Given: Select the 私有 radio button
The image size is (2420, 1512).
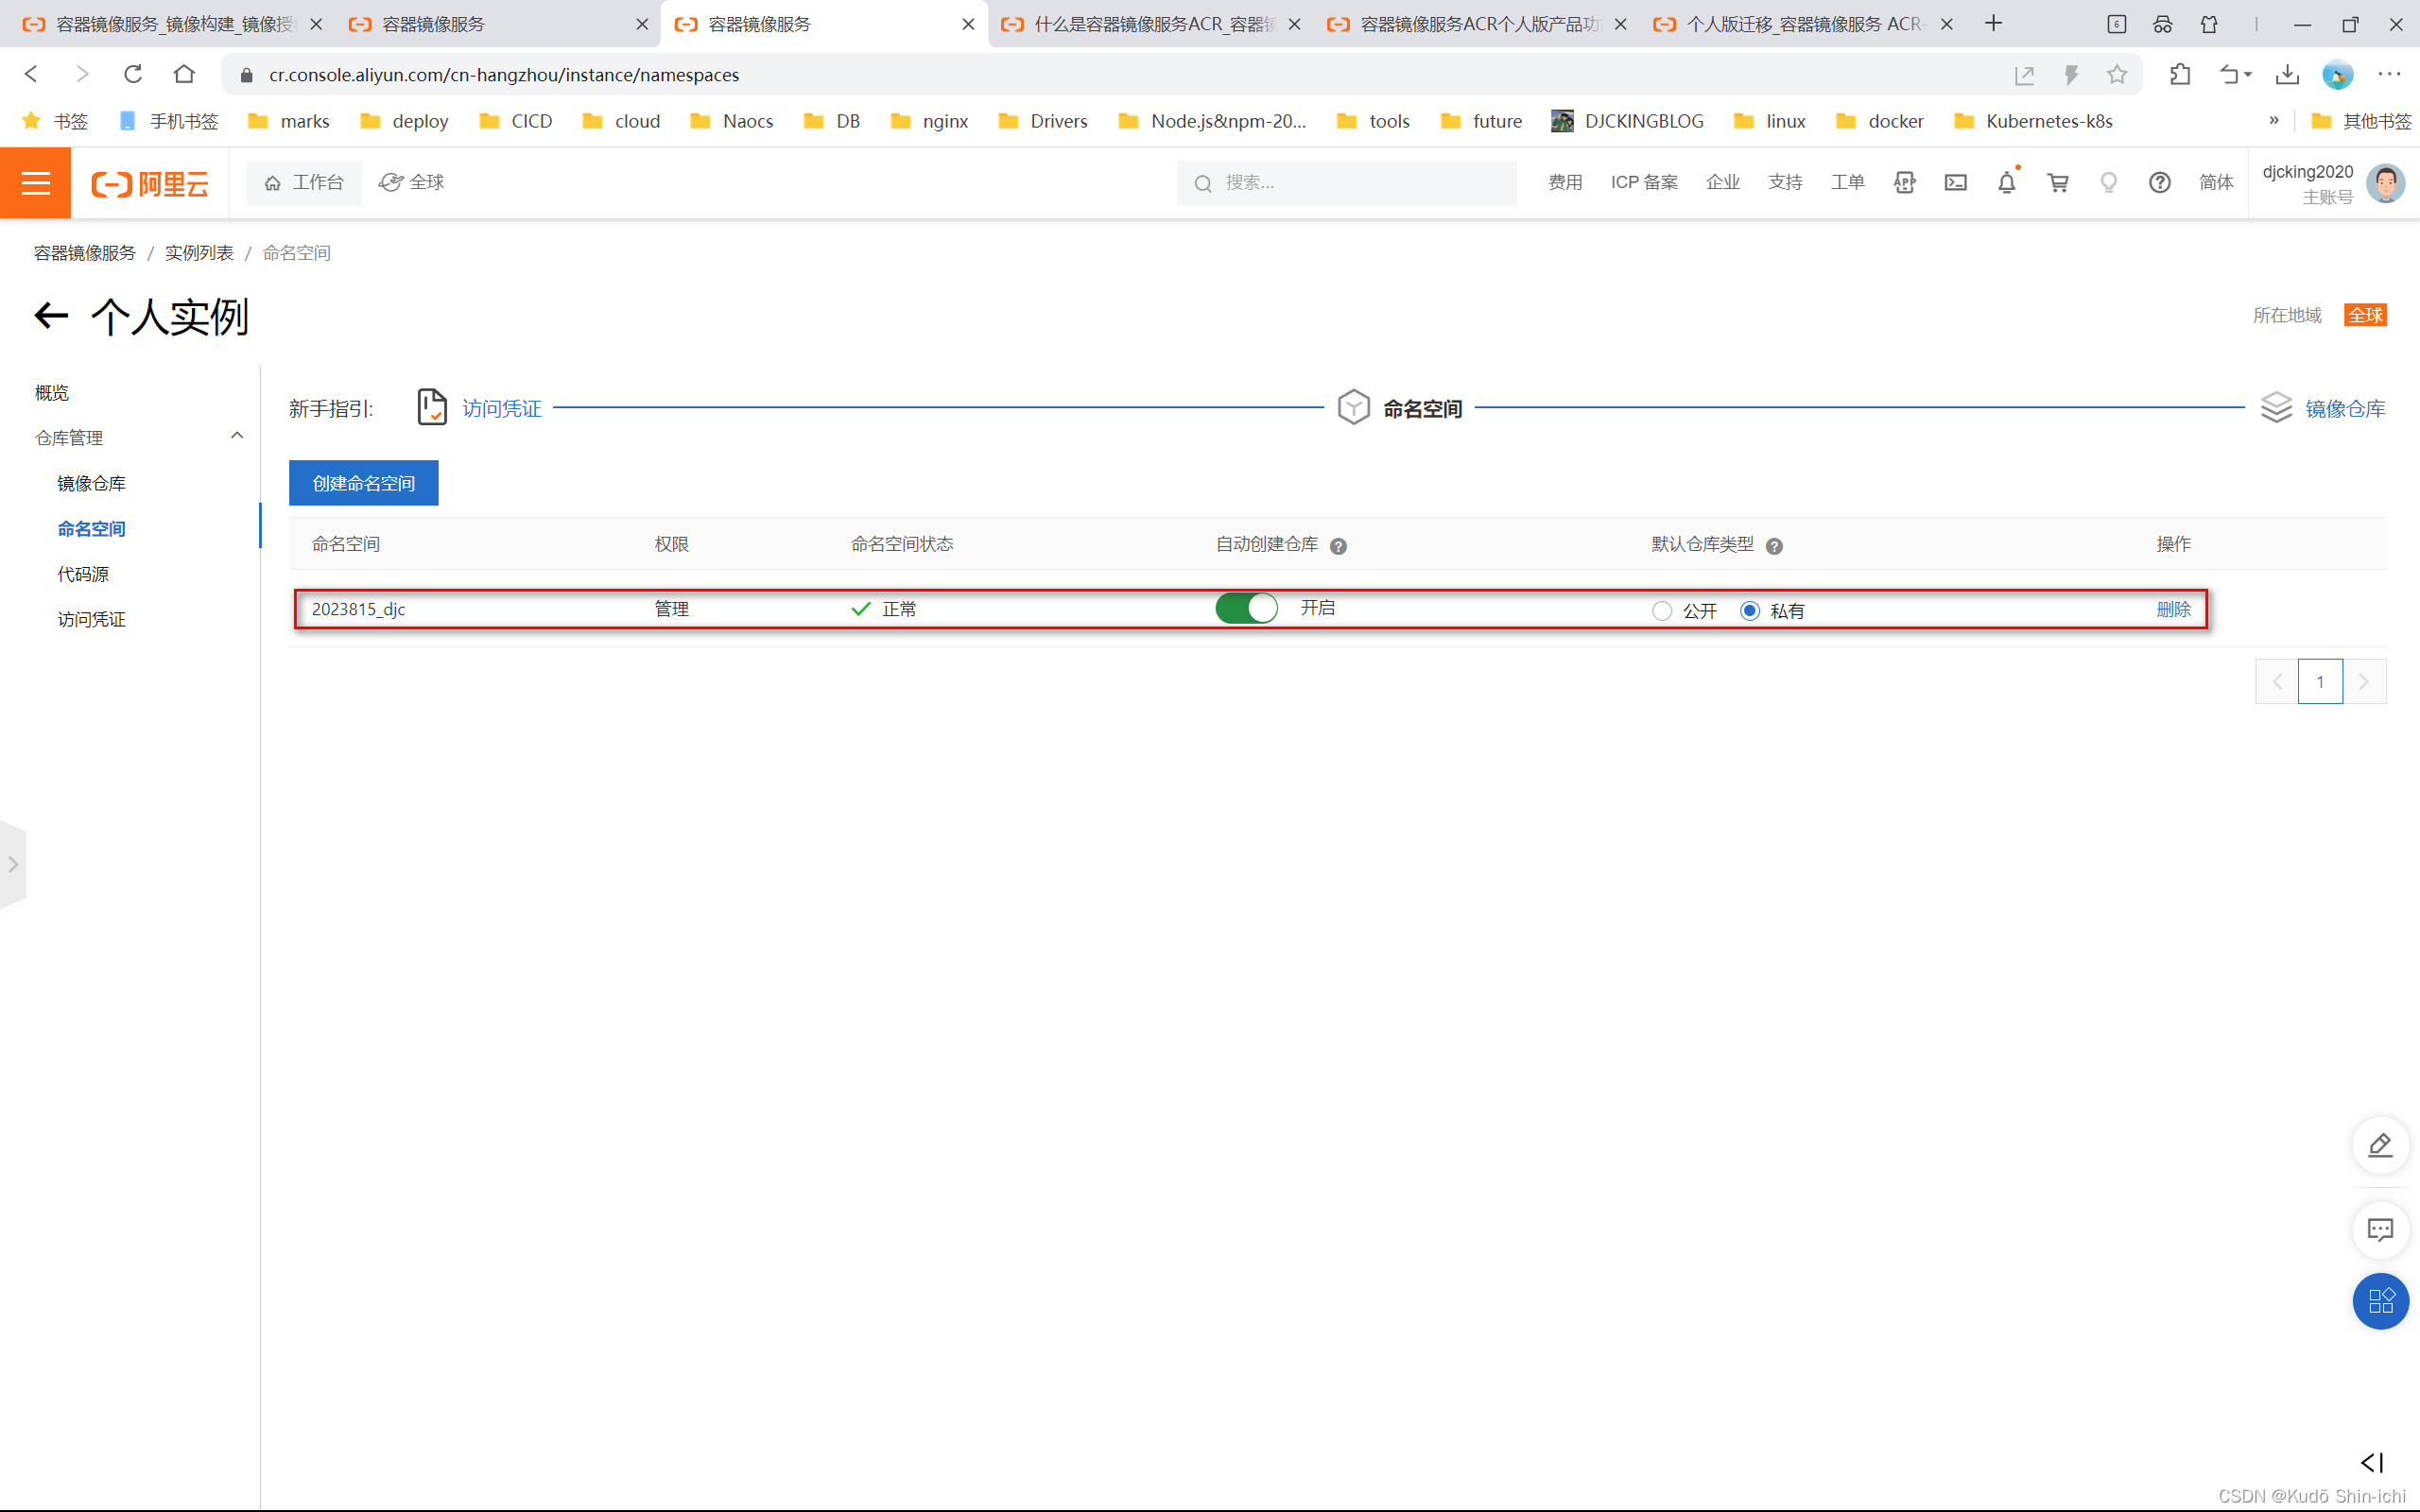Looking at the screenshot, I should [1750, 611].
